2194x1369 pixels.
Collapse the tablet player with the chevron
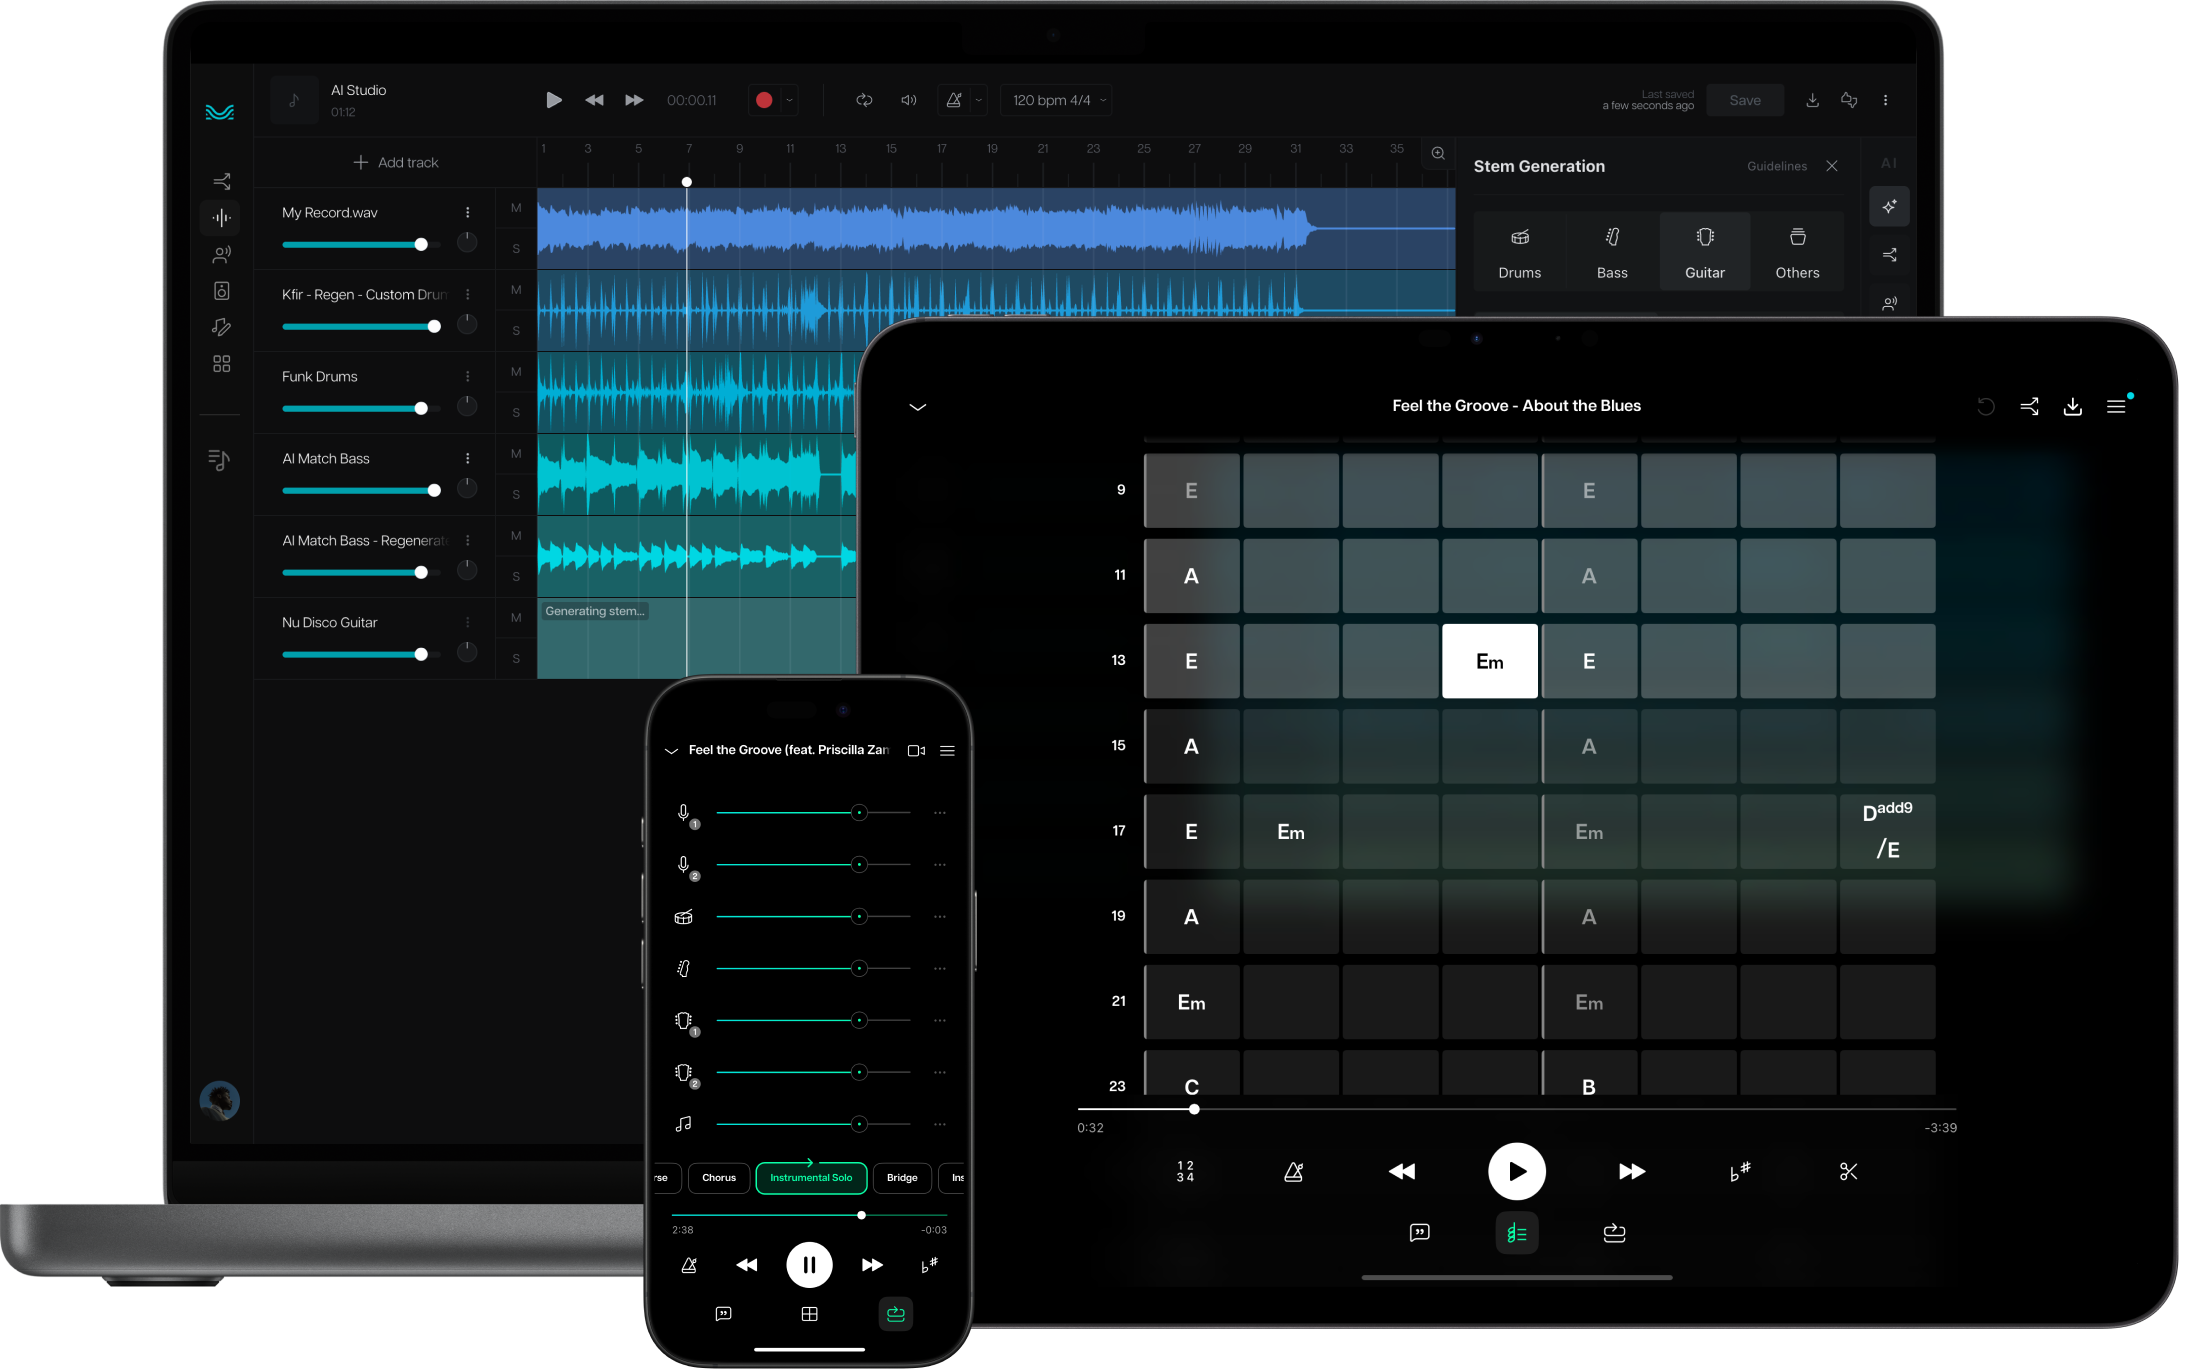click(x=917, y=407)
